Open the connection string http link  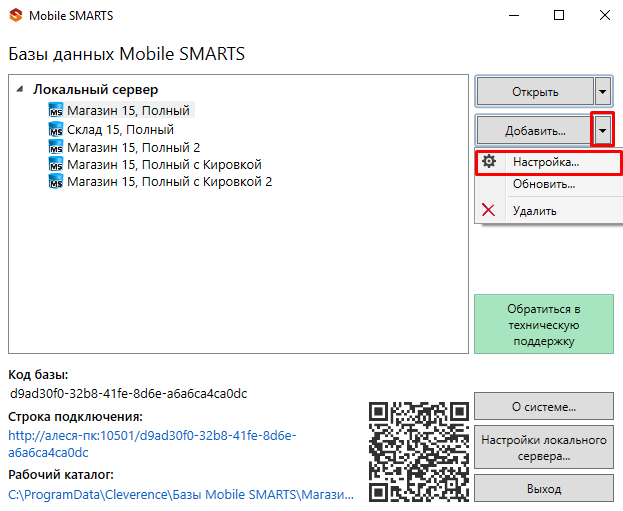pyautogui.click(x=152, y=444)
